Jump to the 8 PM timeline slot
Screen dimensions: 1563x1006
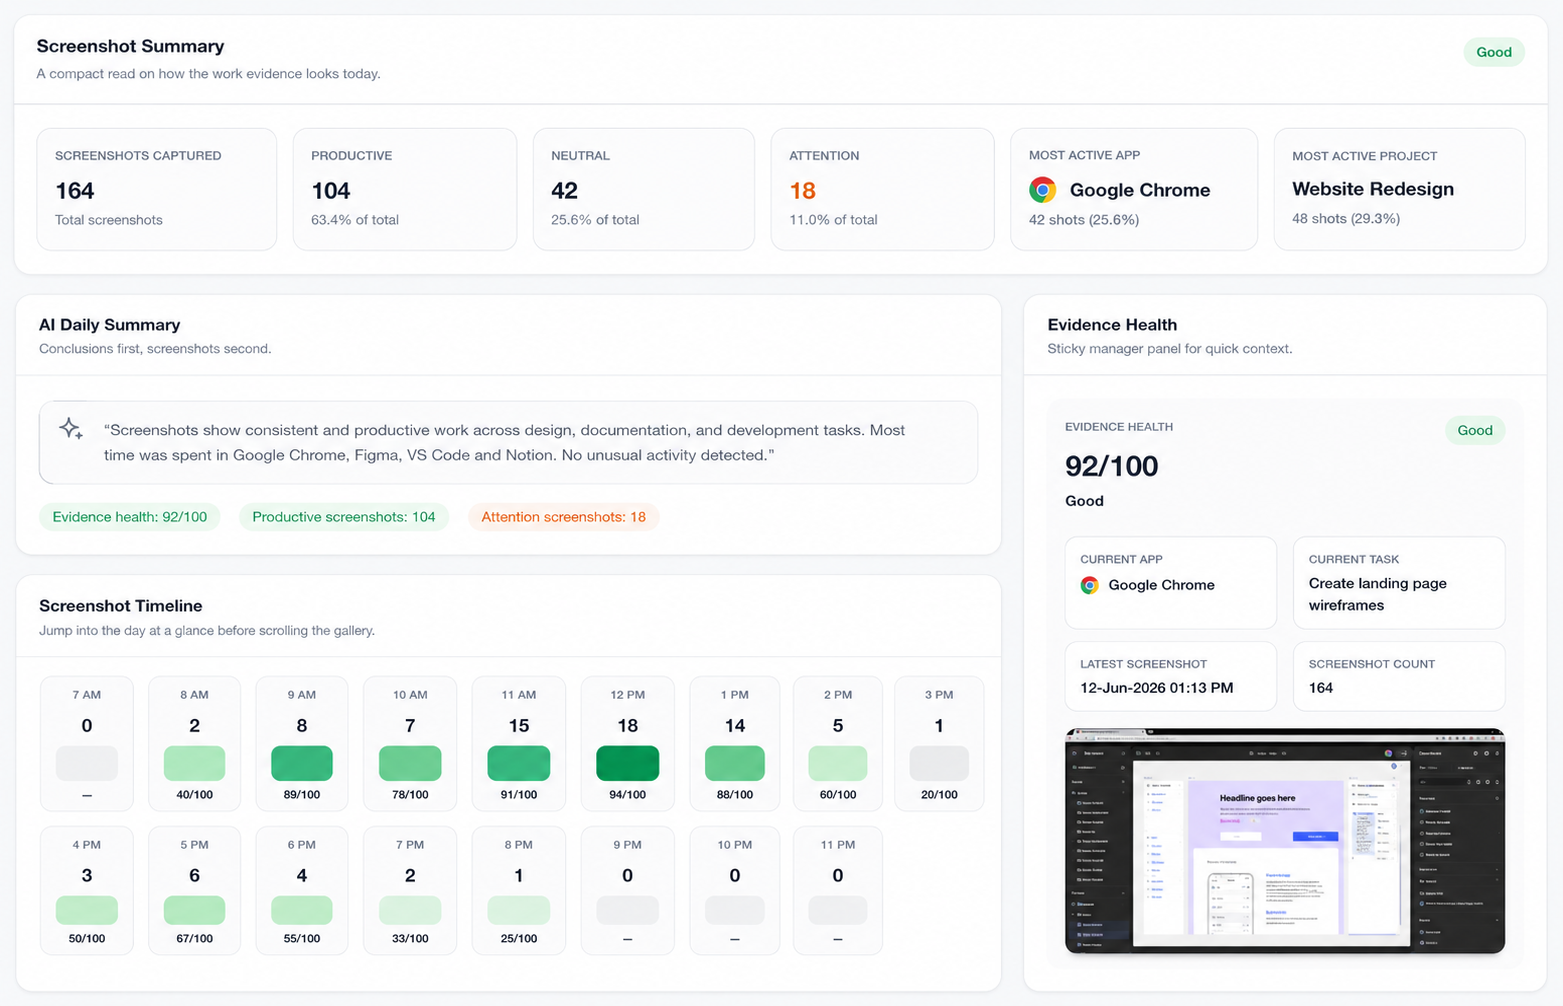[x=519, y=891]
